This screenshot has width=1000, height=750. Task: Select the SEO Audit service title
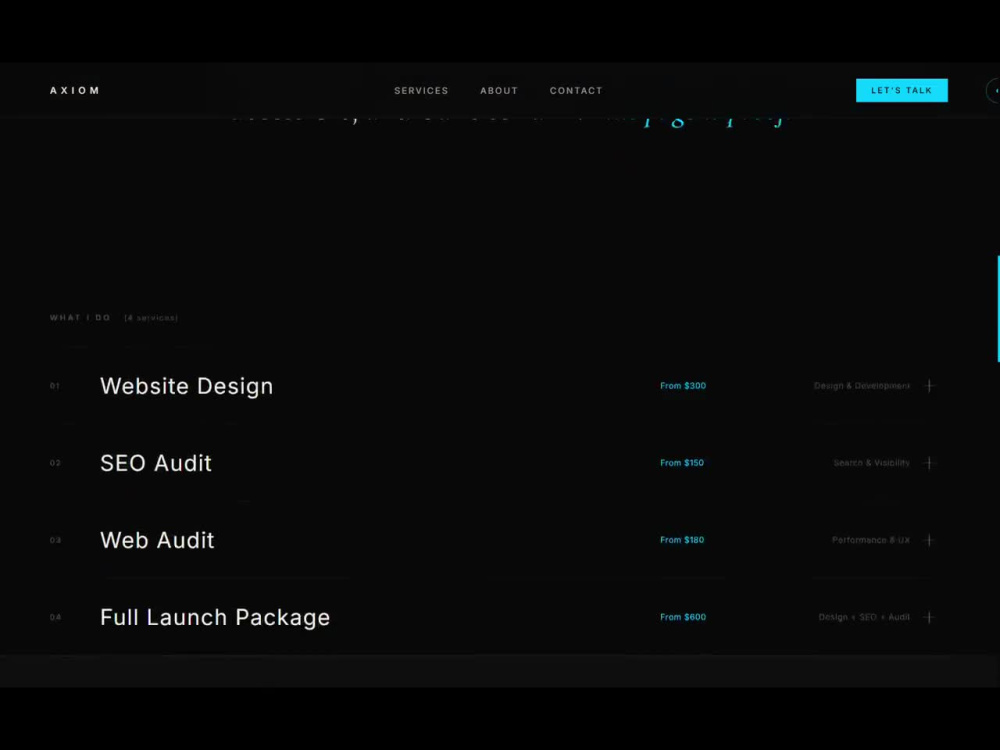(x=156, y=463)
